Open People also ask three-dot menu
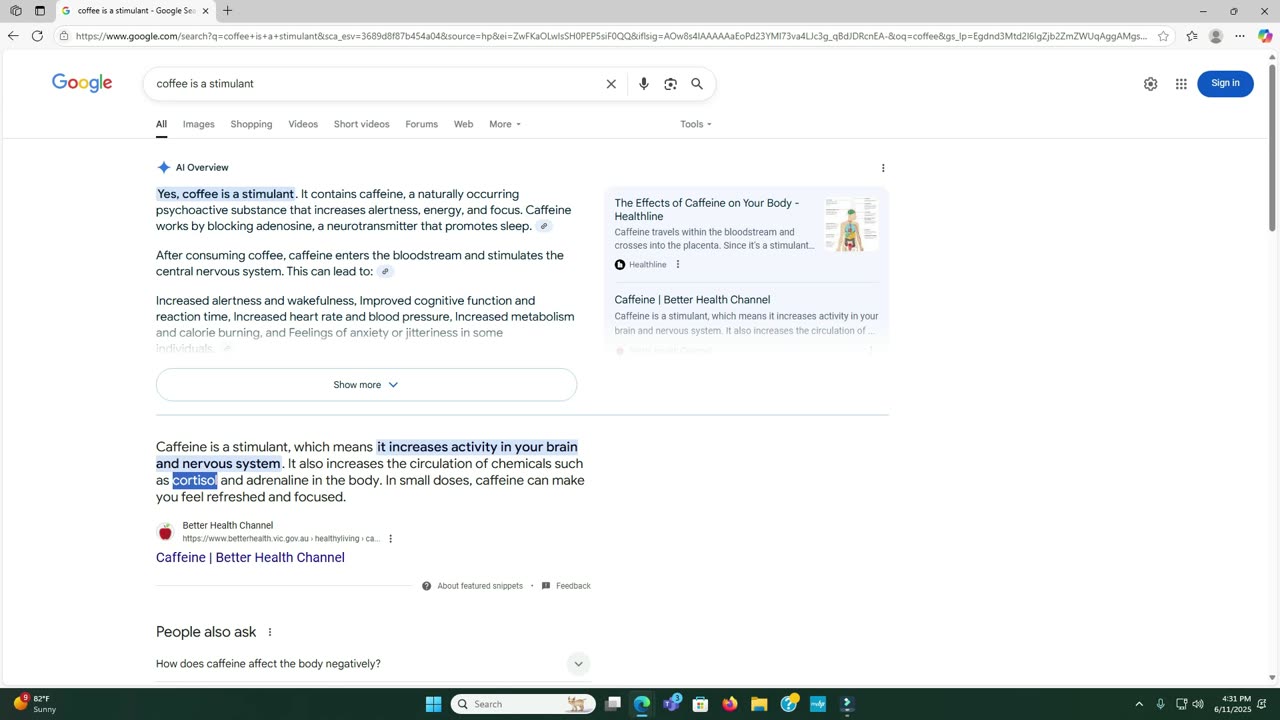Screen dimensions: 1280x720 pyautogui.click(x=269, y=632)
